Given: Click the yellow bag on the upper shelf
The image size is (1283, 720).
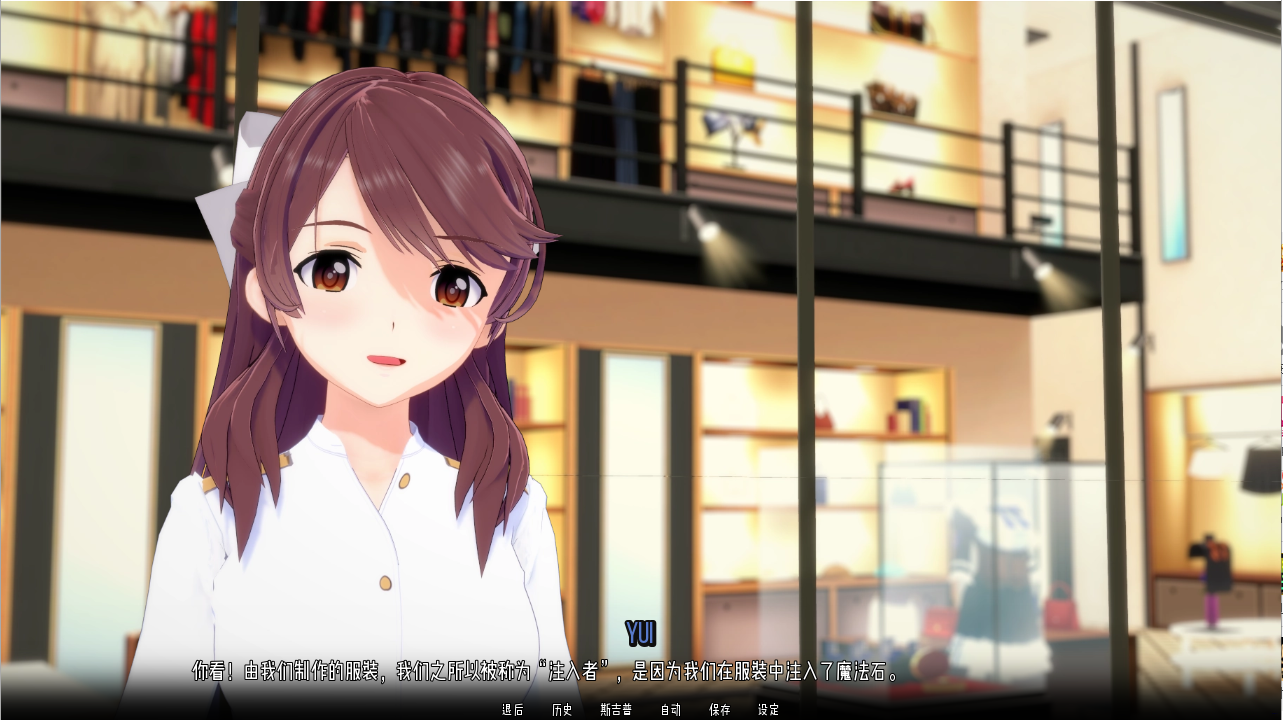Looking at the screenshot, I should pos(732,67).
